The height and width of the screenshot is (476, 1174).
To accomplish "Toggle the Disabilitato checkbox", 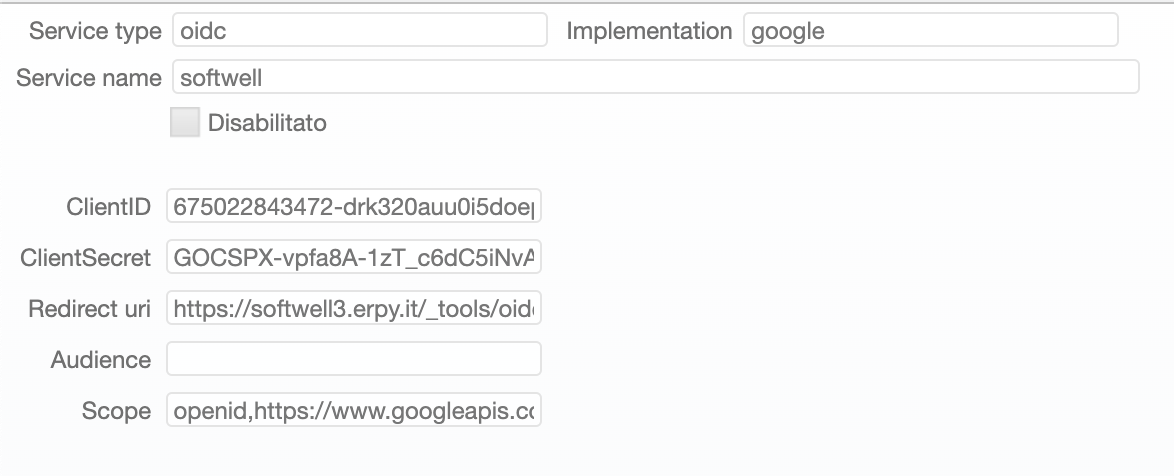I will [x=185, y=123].
